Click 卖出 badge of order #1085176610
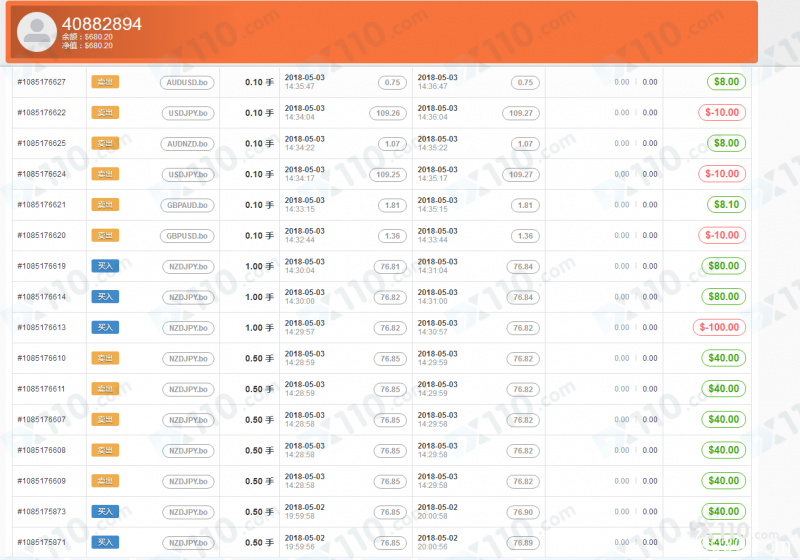Image resolution: width=800 pixels, height=560 pixels. pos(105,358)
